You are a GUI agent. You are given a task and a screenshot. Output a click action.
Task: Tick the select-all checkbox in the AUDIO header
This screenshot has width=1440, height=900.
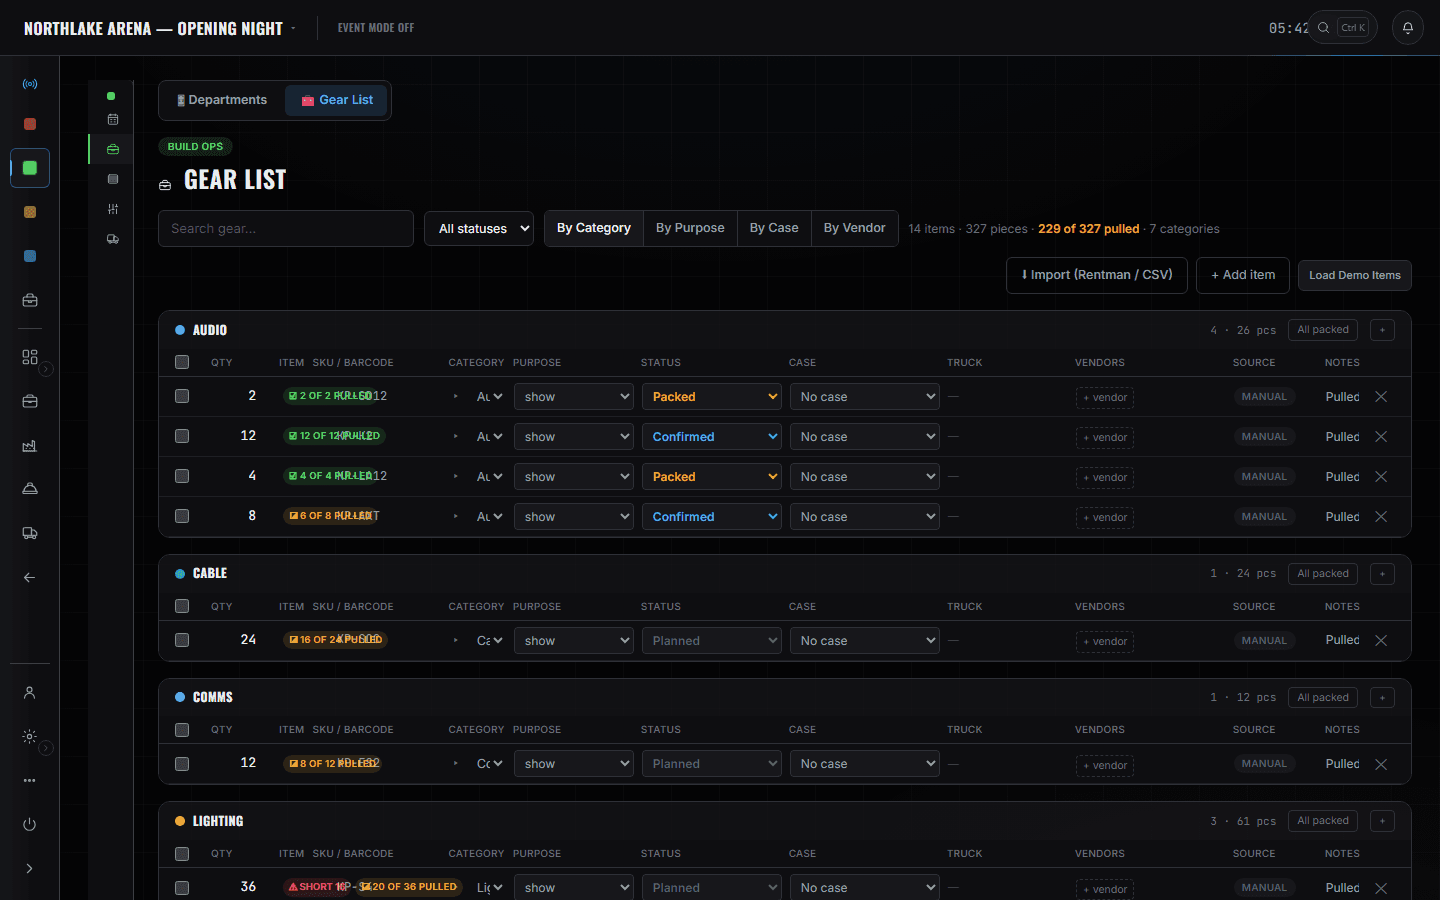(182, 362)
